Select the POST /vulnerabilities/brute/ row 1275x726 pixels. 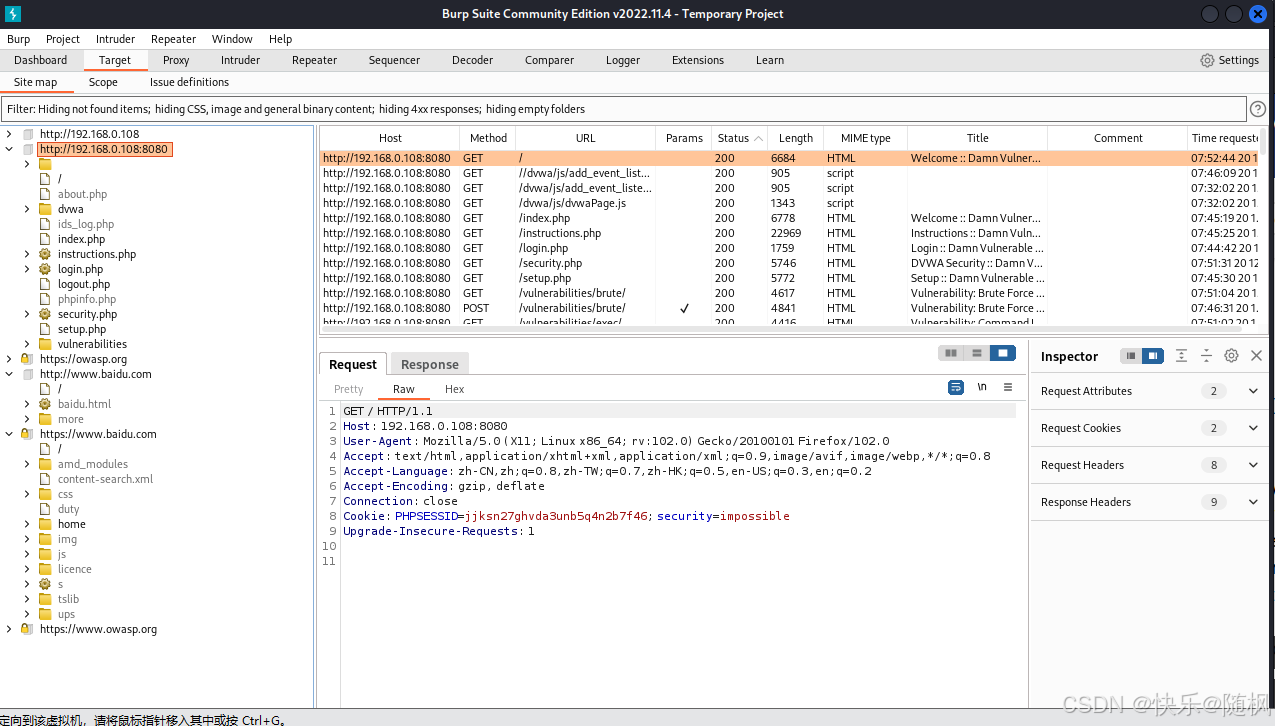tap(791, 308)
